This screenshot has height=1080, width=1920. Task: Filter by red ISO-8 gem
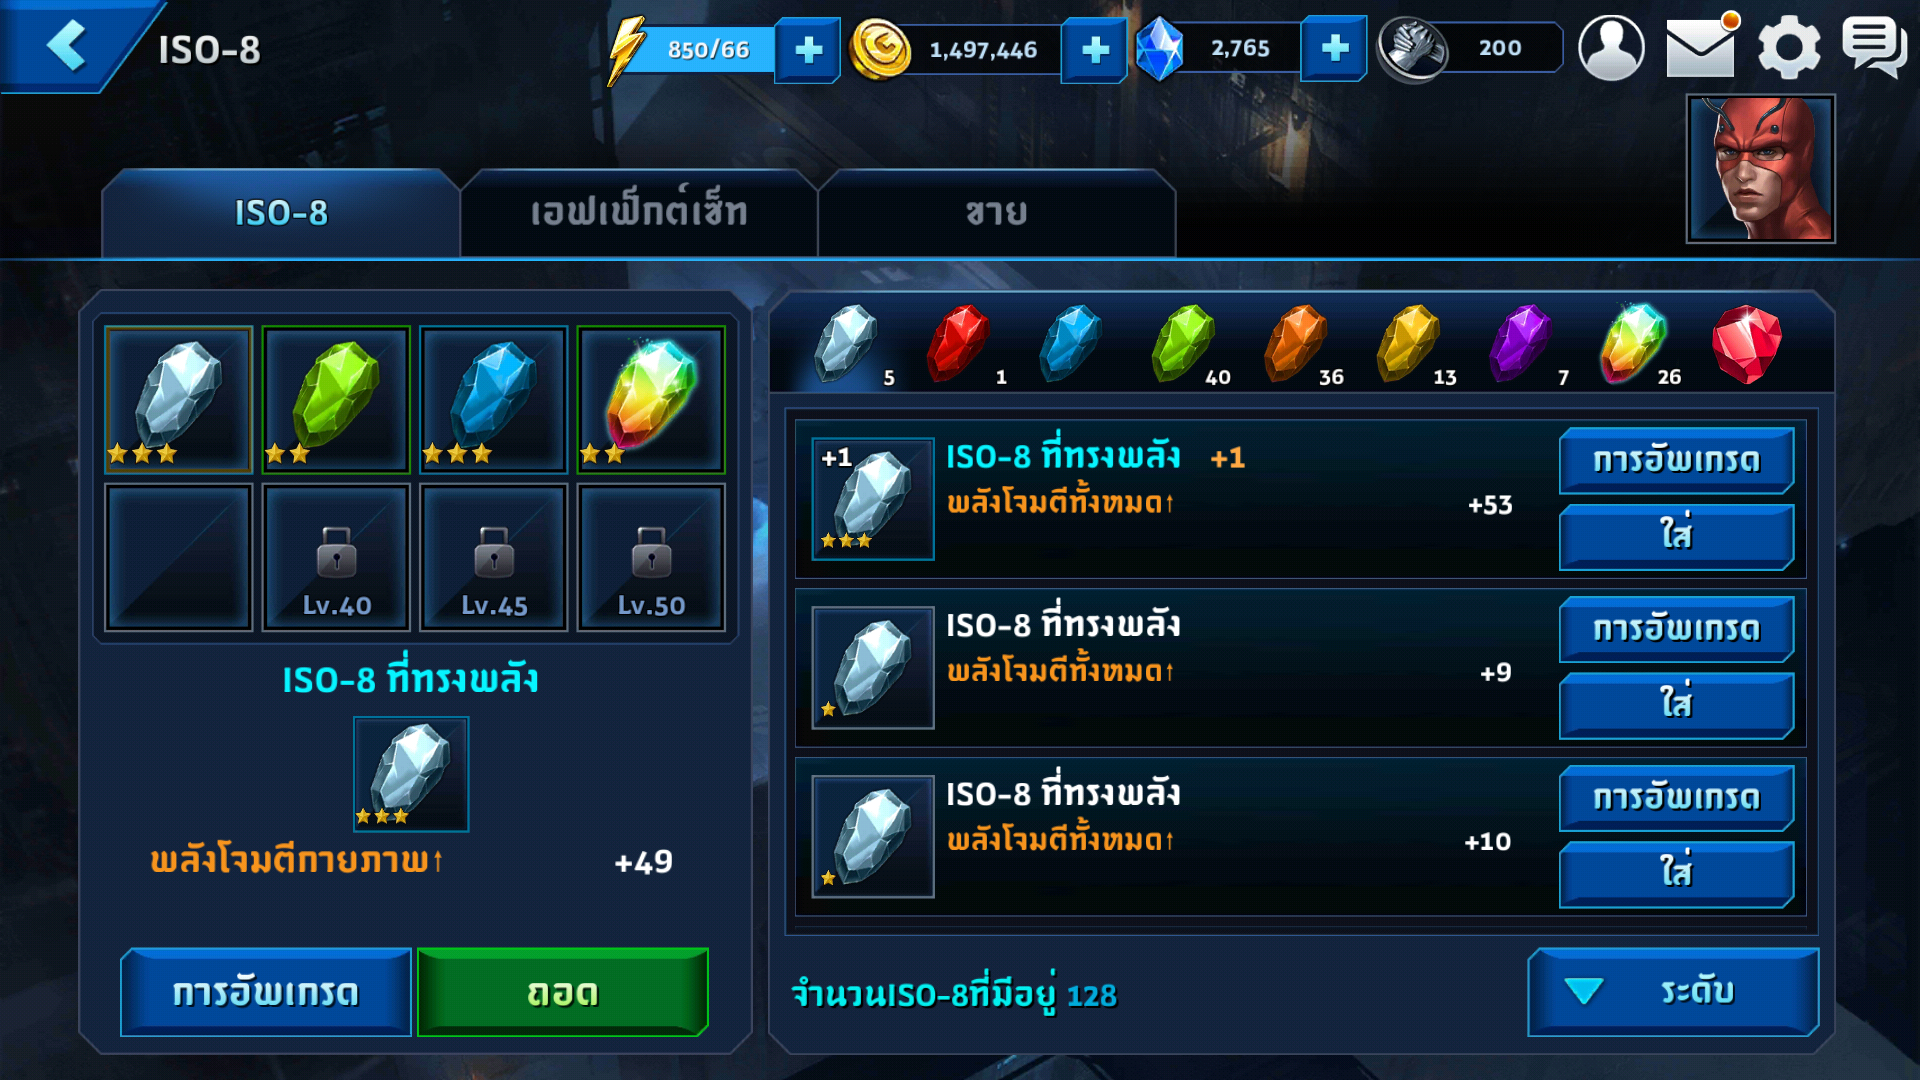tap(1746, 345)
